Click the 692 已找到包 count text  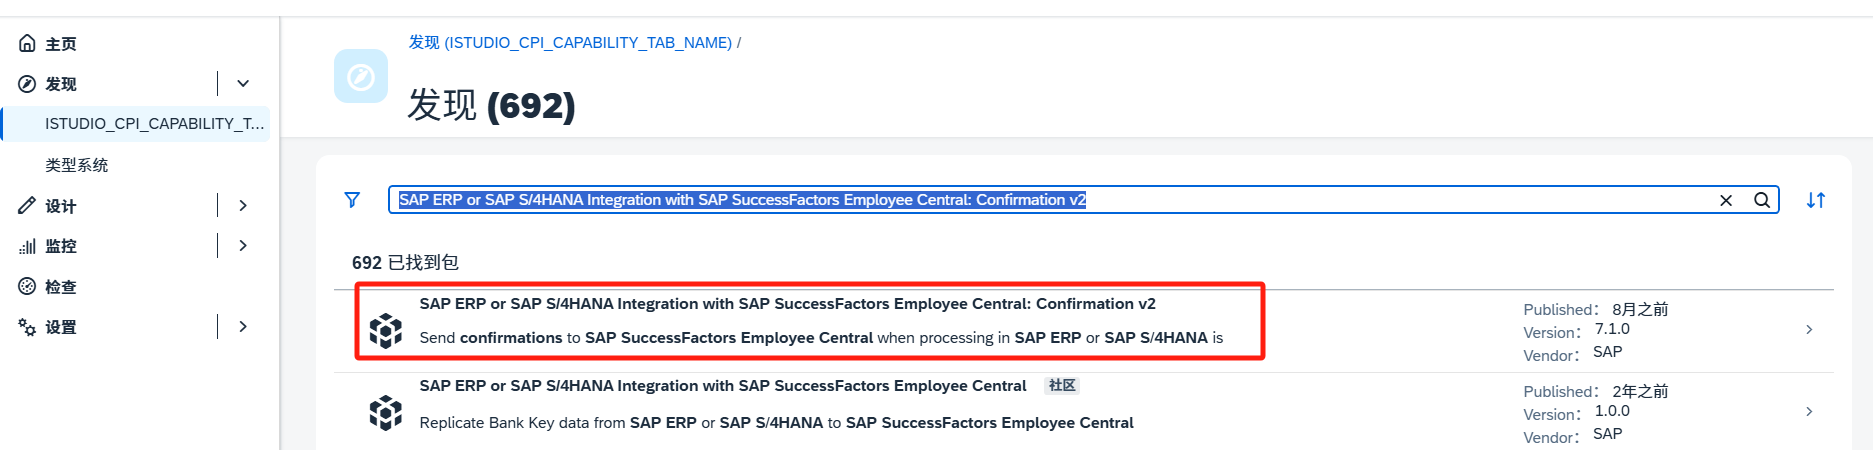point(405,262)
